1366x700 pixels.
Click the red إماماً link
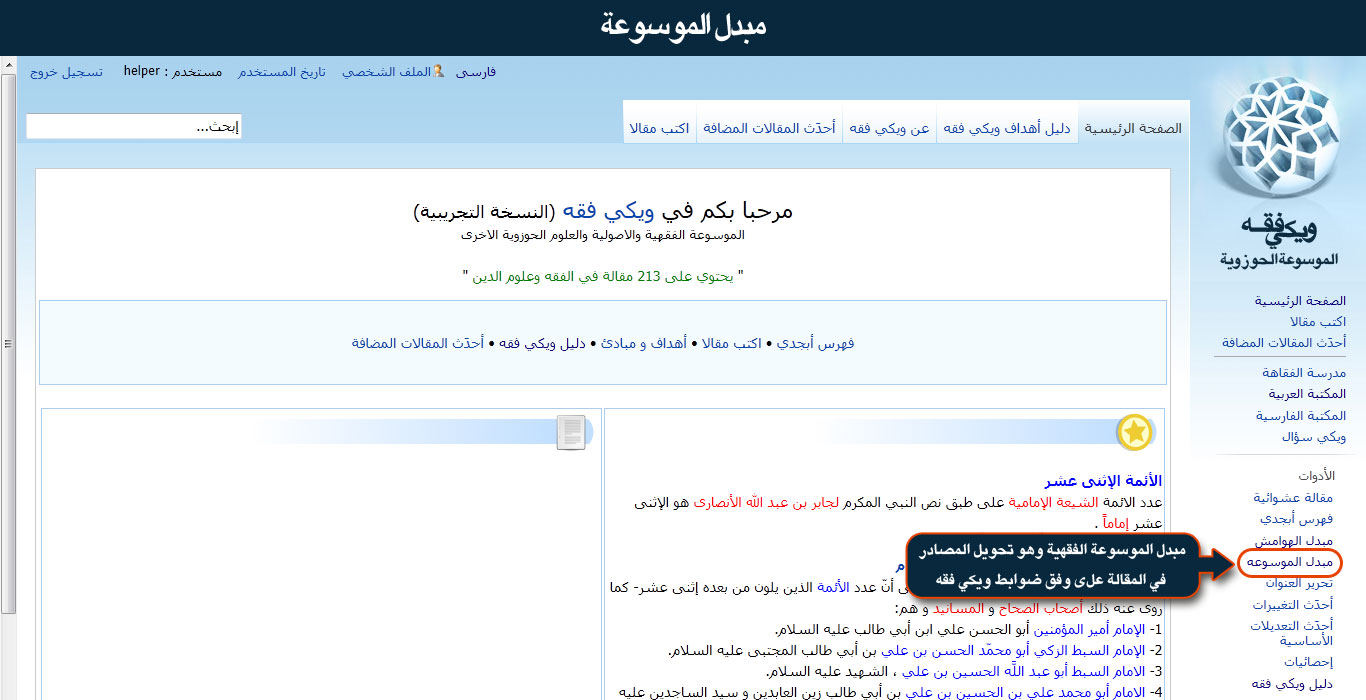pos(1117,523)
